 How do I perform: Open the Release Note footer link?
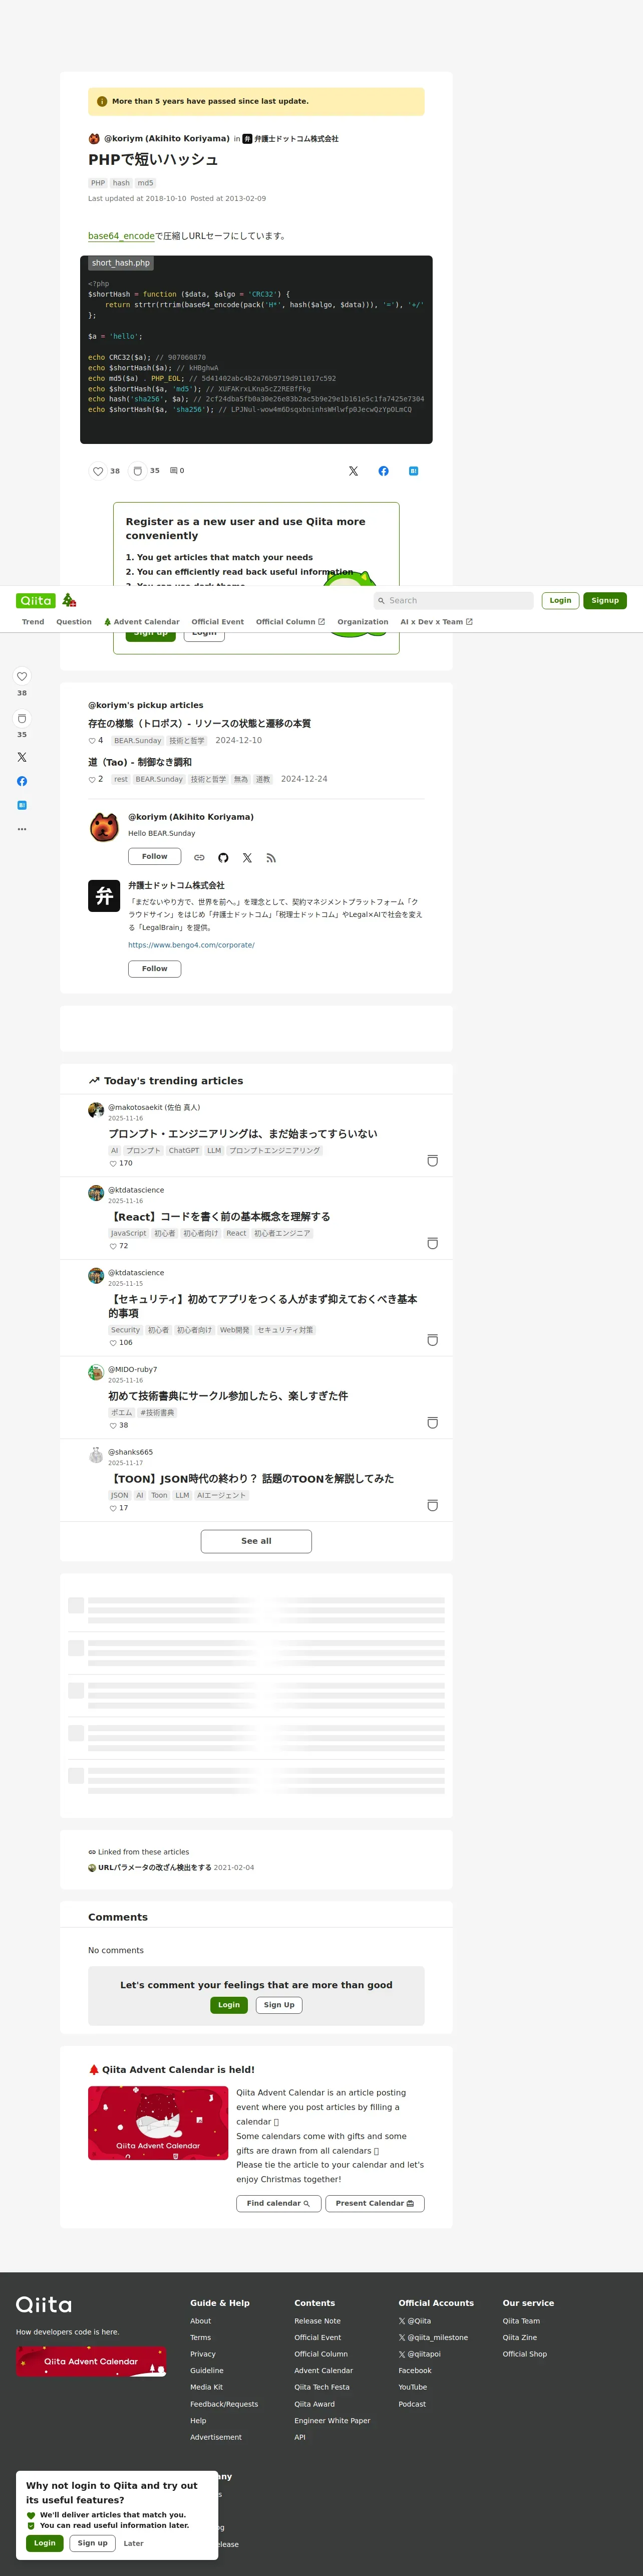click(317, 2321)
